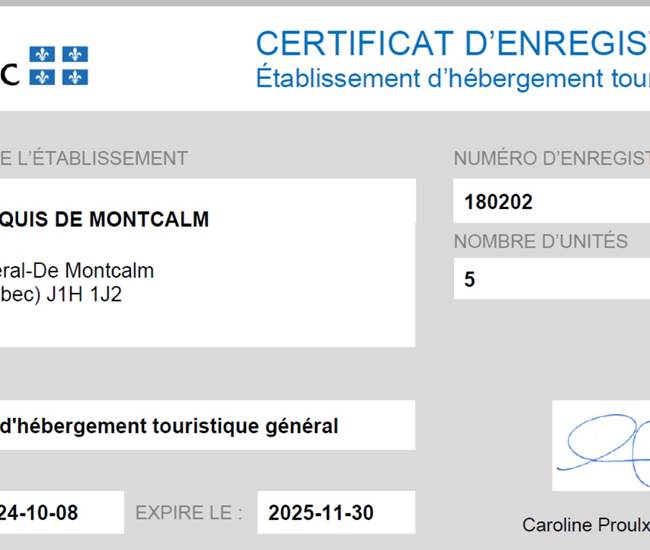Select the number of units field showing 5

(x=551, y=279)
